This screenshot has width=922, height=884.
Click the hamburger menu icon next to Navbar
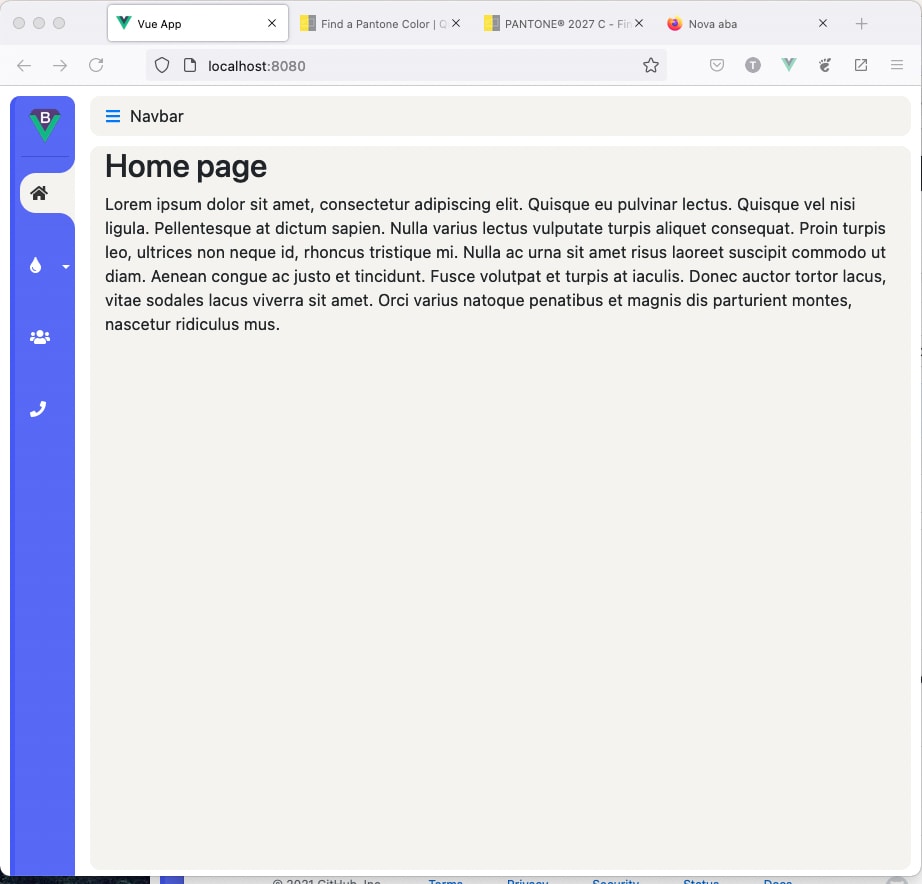(x=112, y=116)
